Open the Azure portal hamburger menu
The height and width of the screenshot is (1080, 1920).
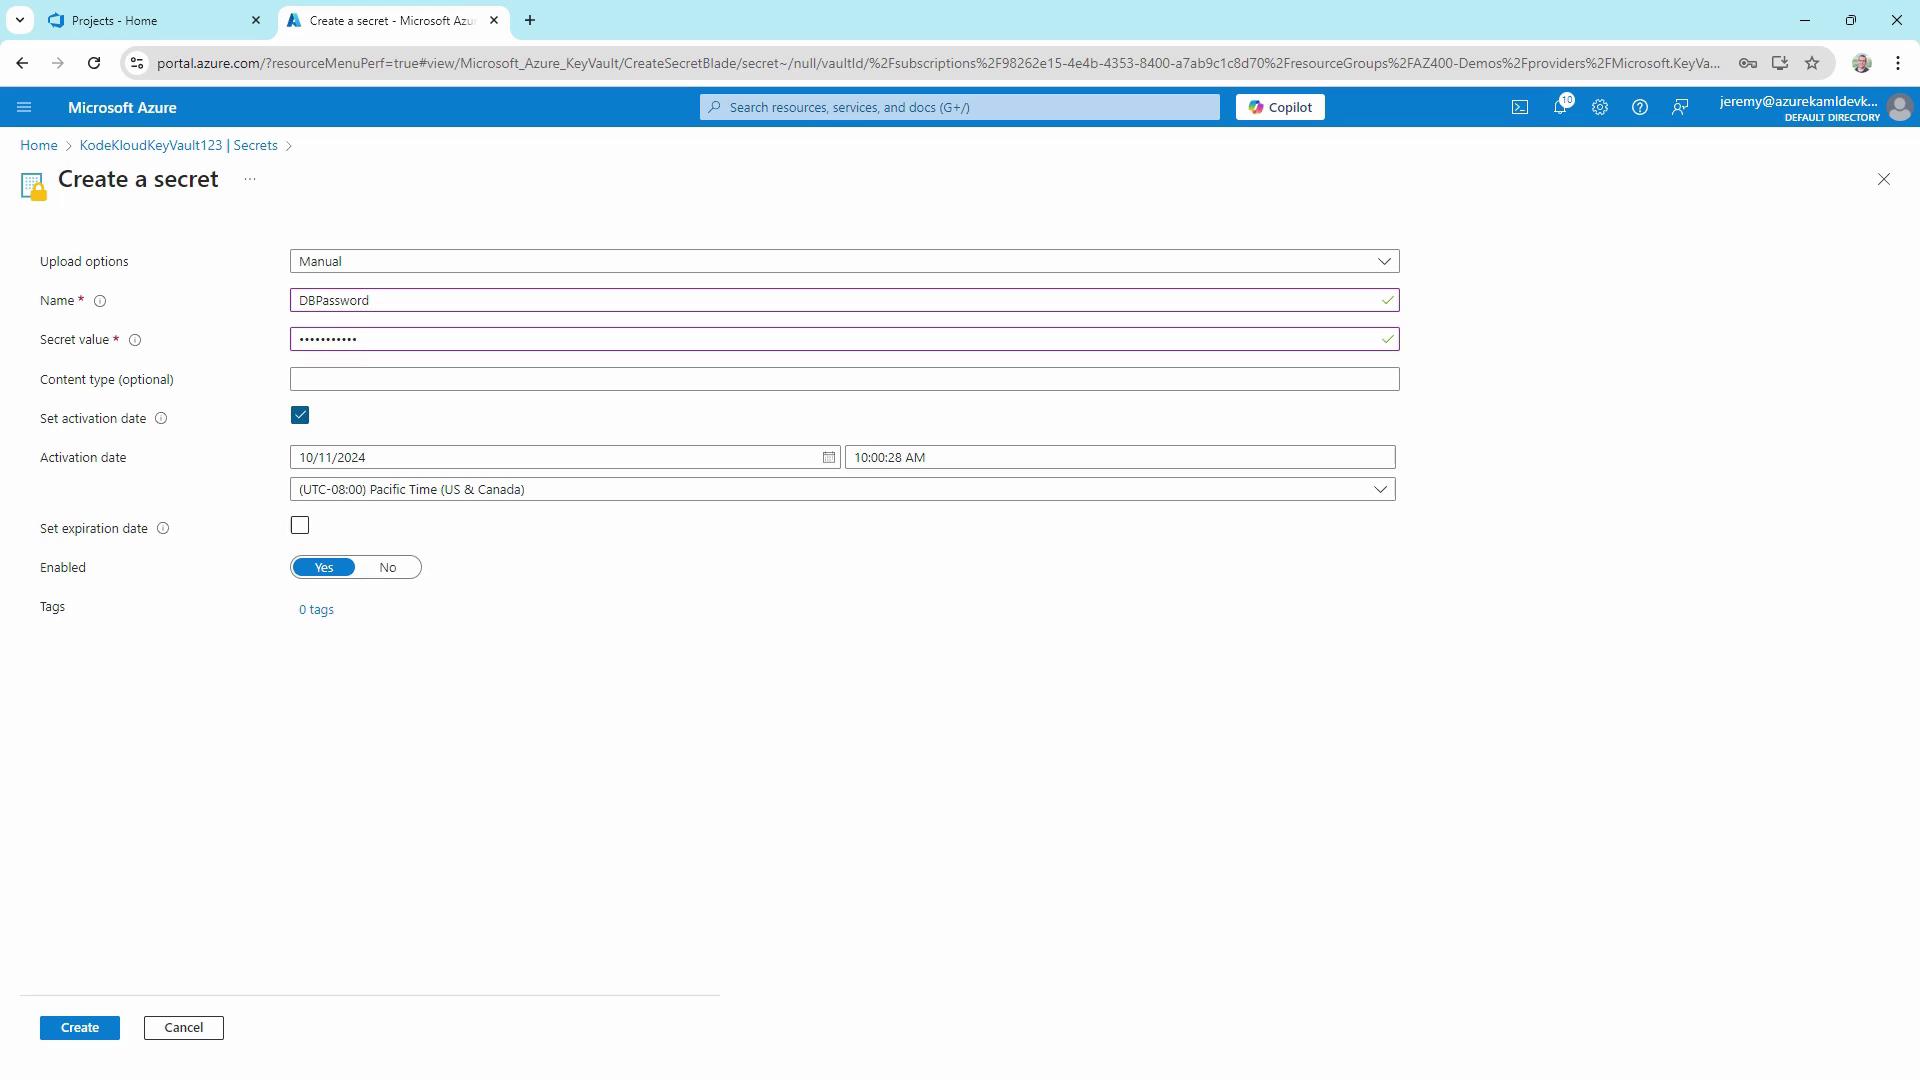pyautogui.click(x=24, y=107)
